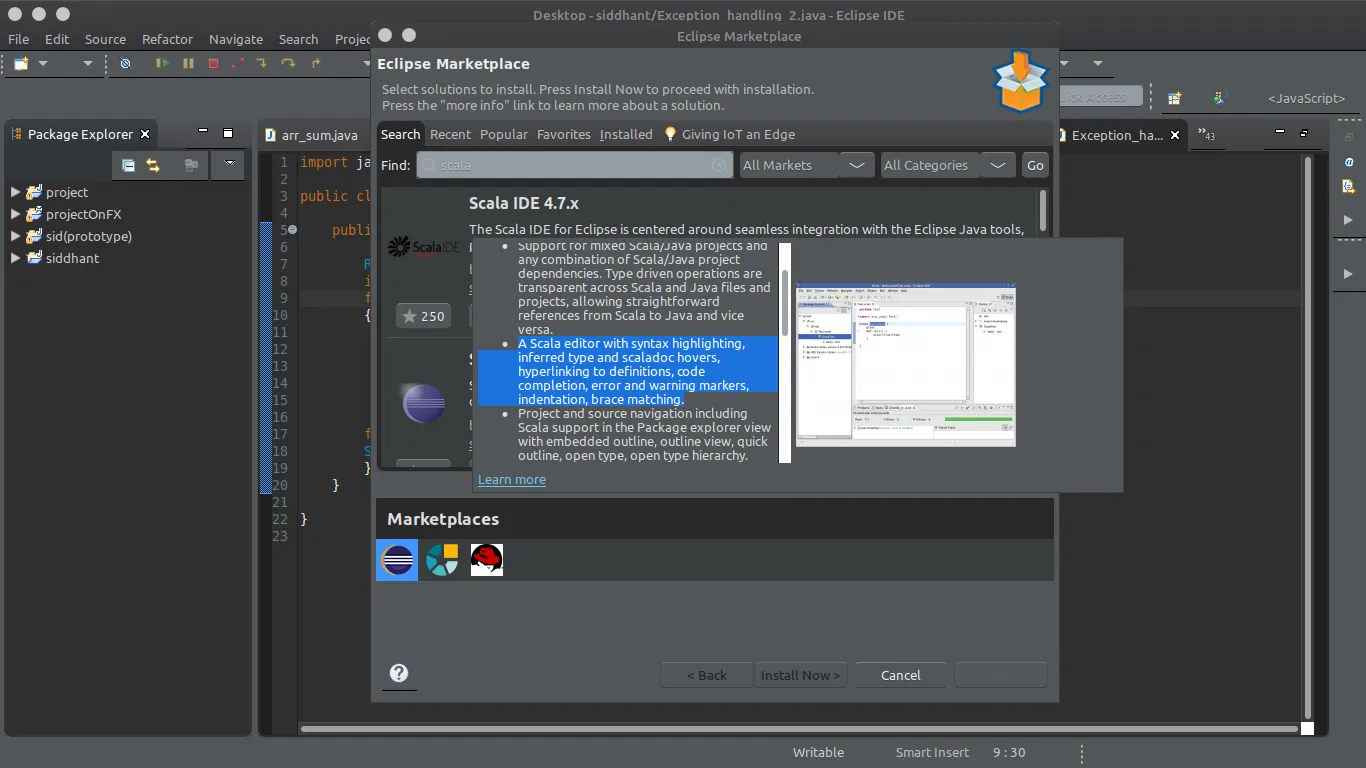Maximize the Package Explorer panel
Screen dimensions: 1366x768
point(228,133)
